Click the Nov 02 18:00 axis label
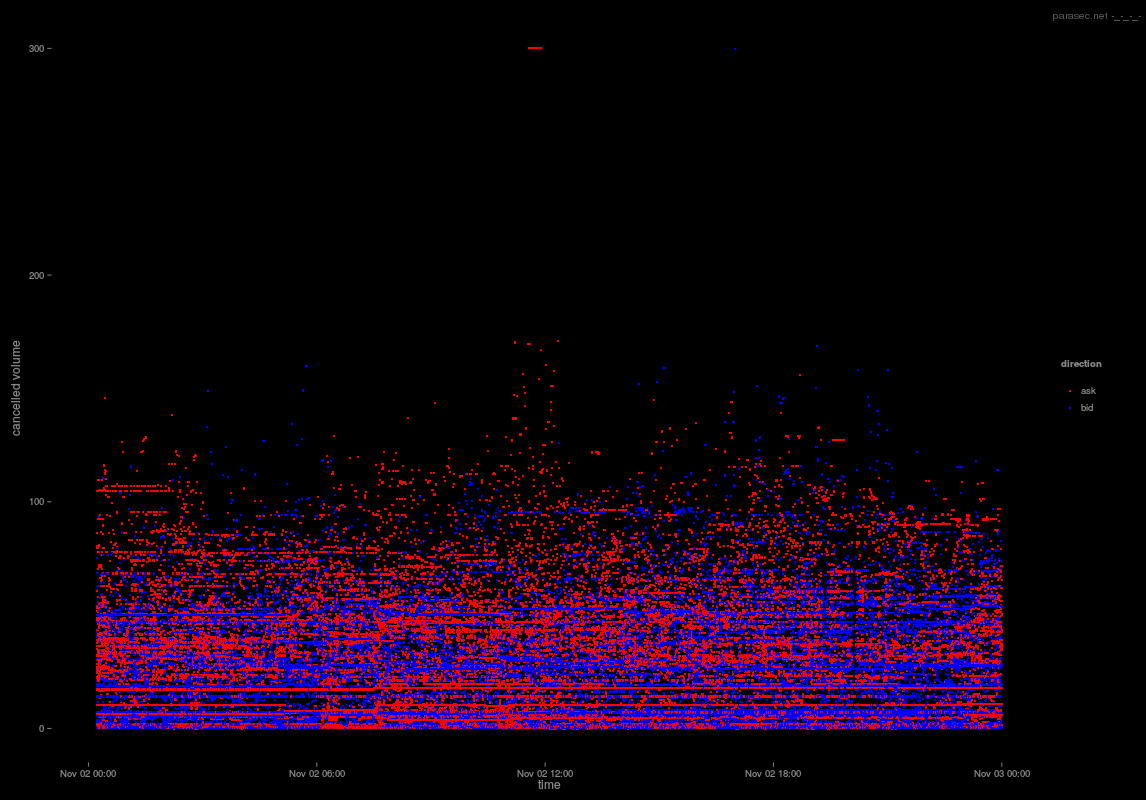 [x=772, y=773]
